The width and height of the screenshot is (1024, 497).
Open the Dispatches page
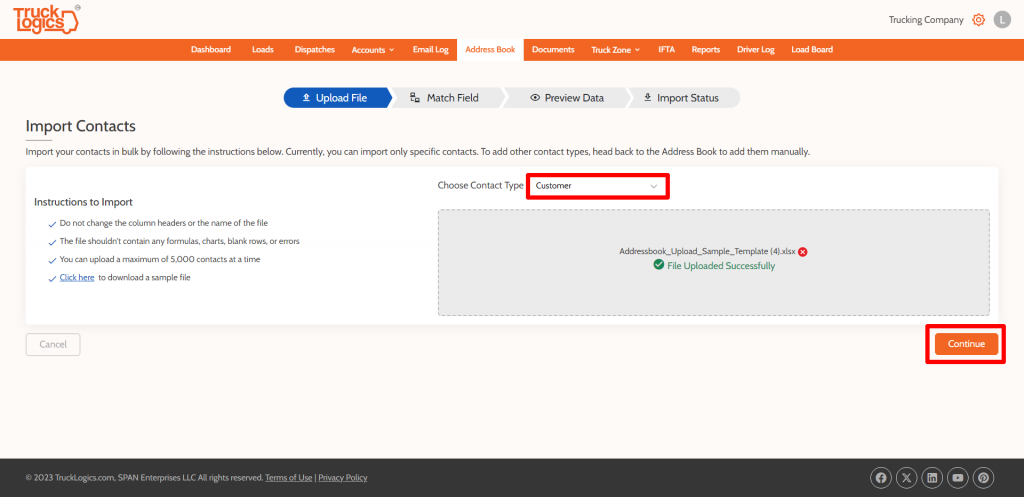click(315, 50)
